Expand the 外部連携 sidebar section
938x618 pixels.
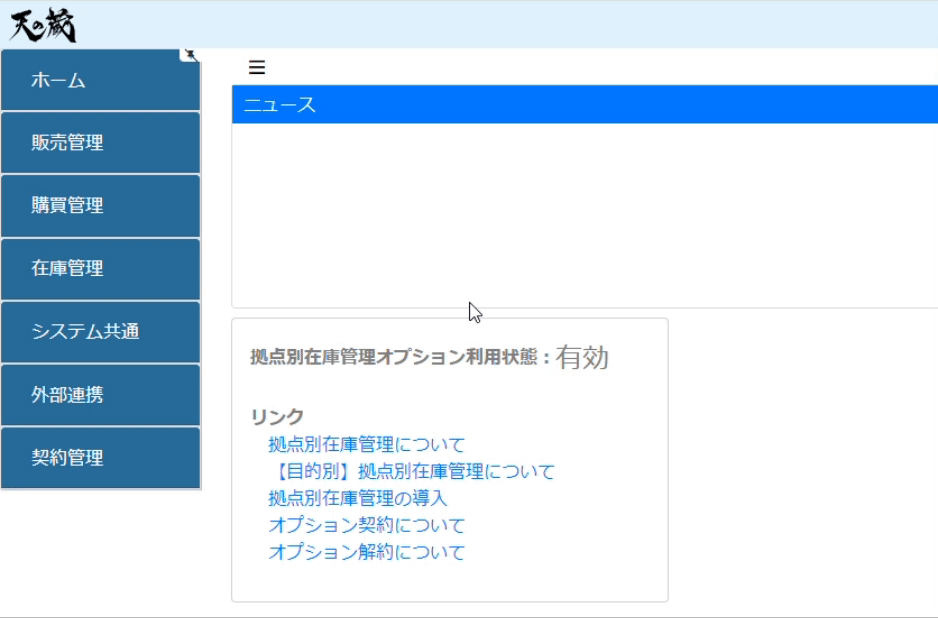[x=68, y=394]
